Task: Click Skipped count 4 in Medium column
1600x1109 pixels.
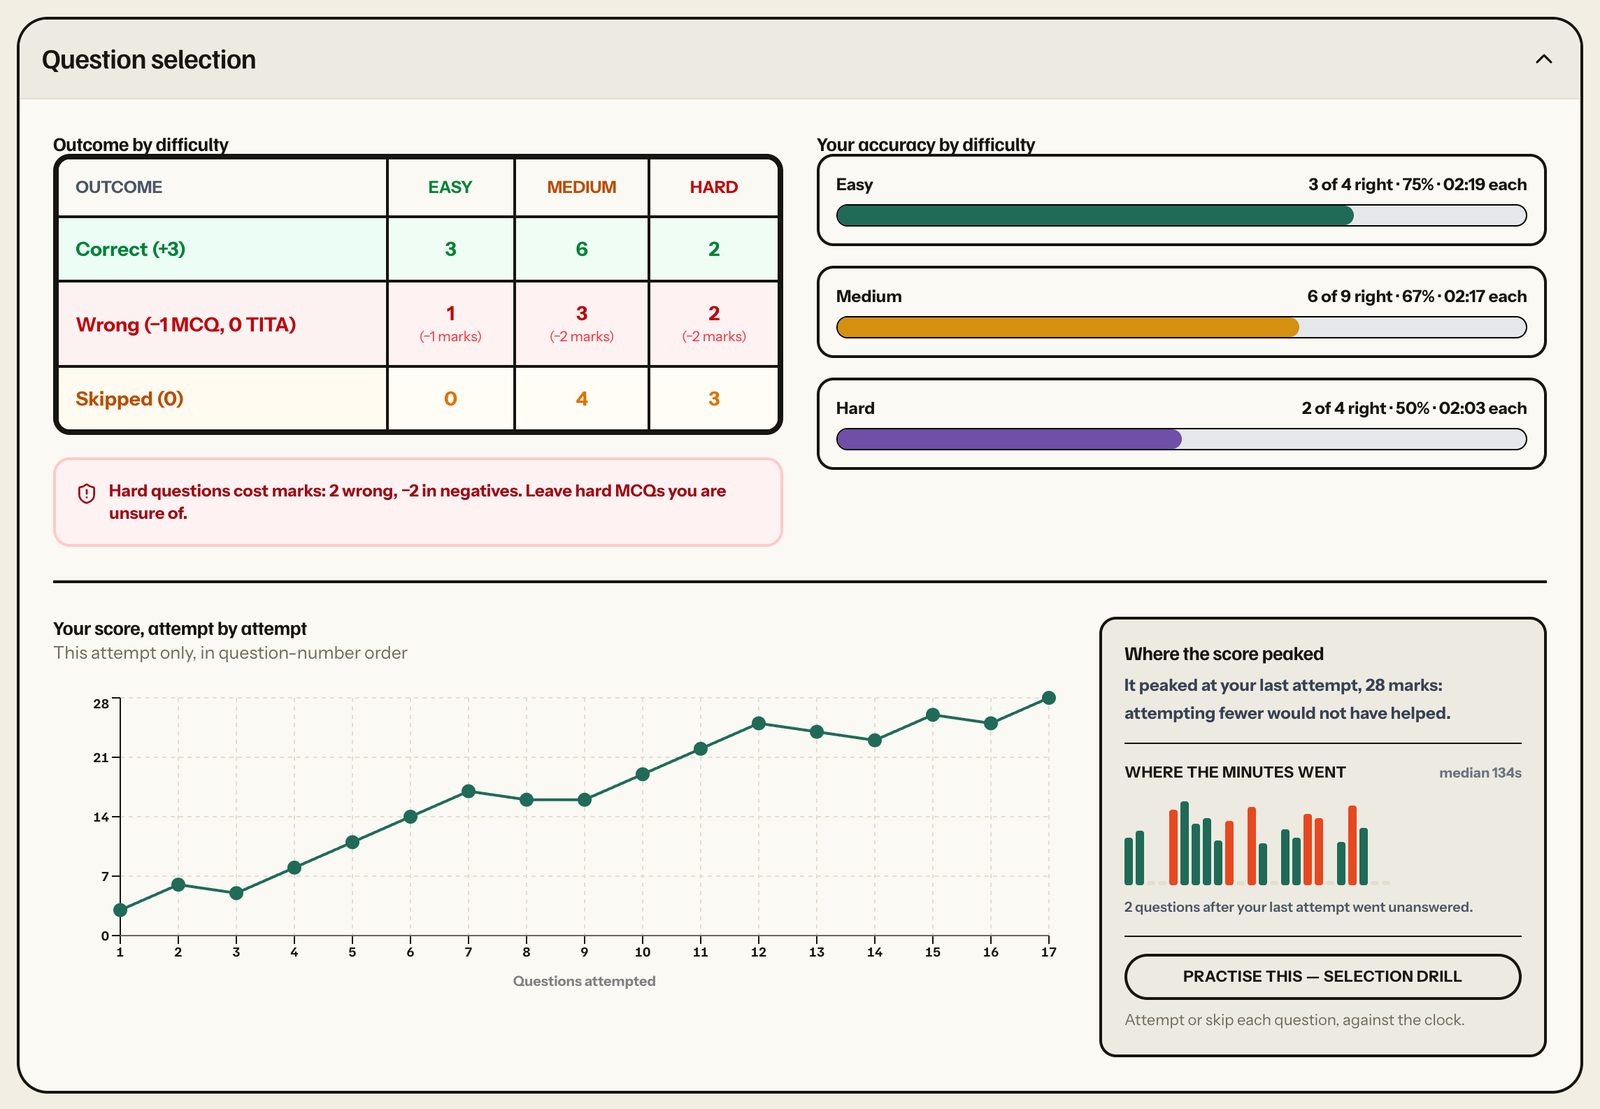Action: (581, 399)
